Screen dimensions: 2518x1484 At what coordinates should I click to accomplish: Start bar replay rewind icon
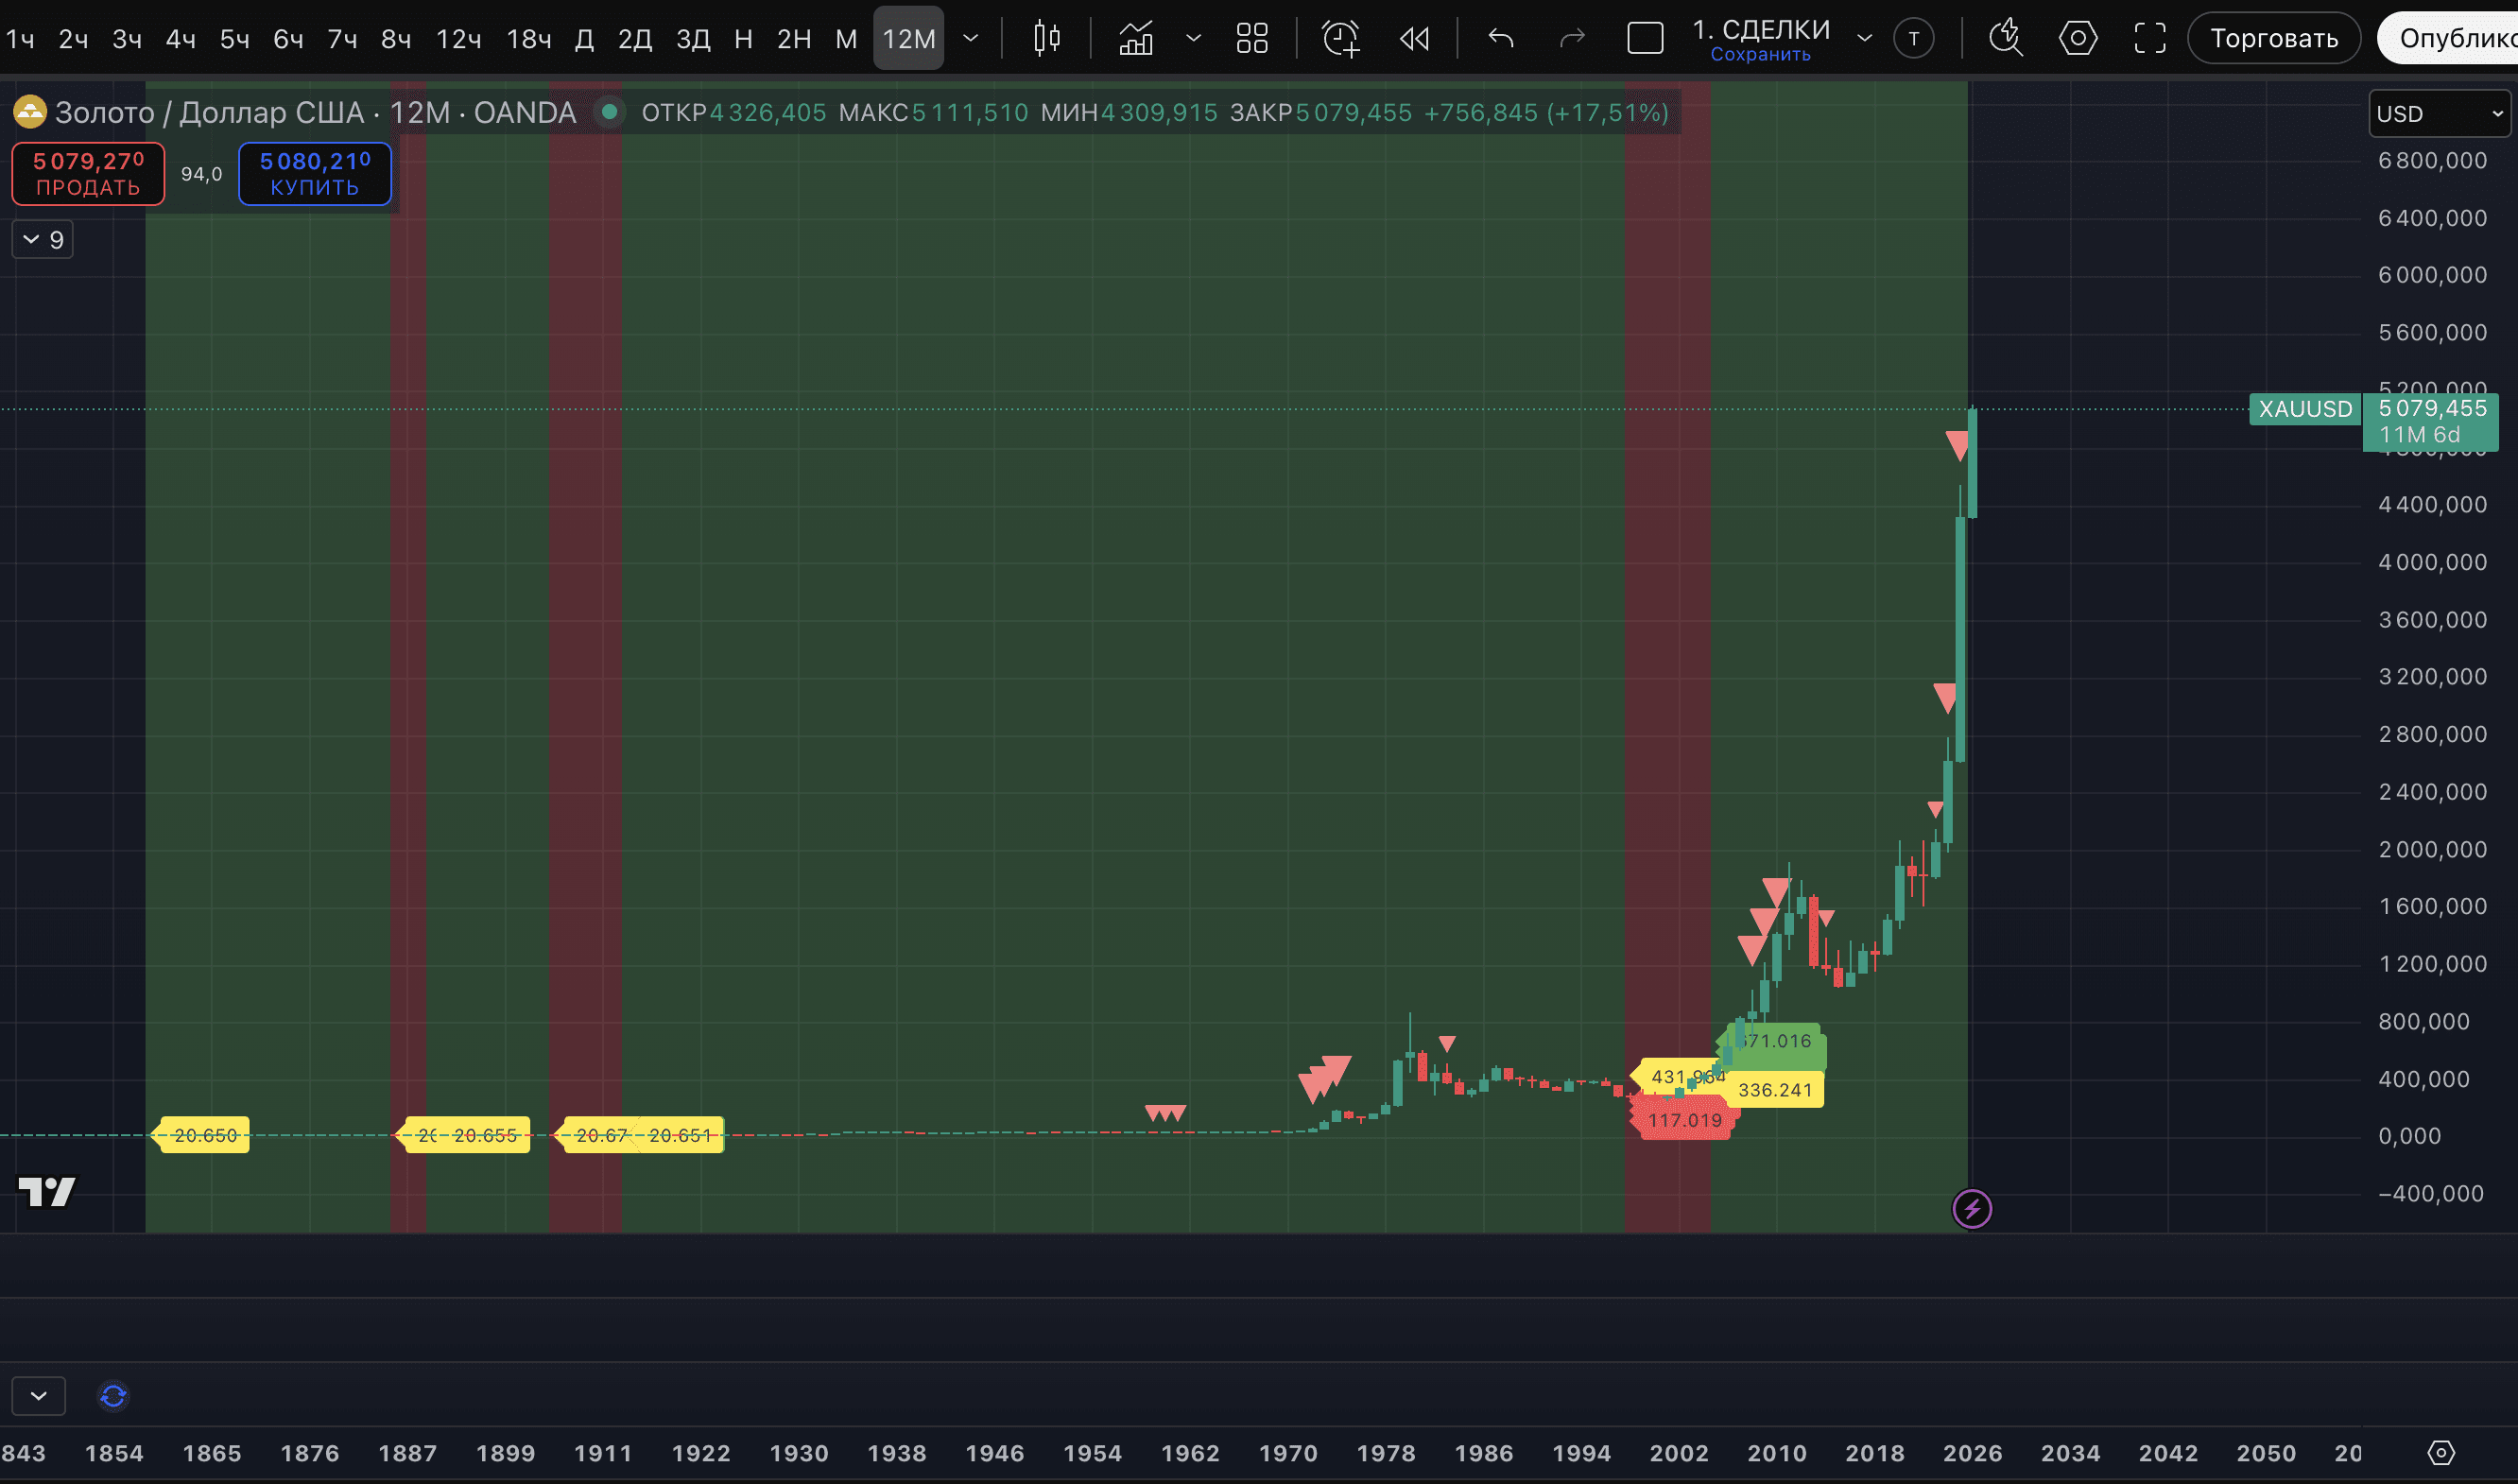pyautogui.click(x=1414, y=39)
